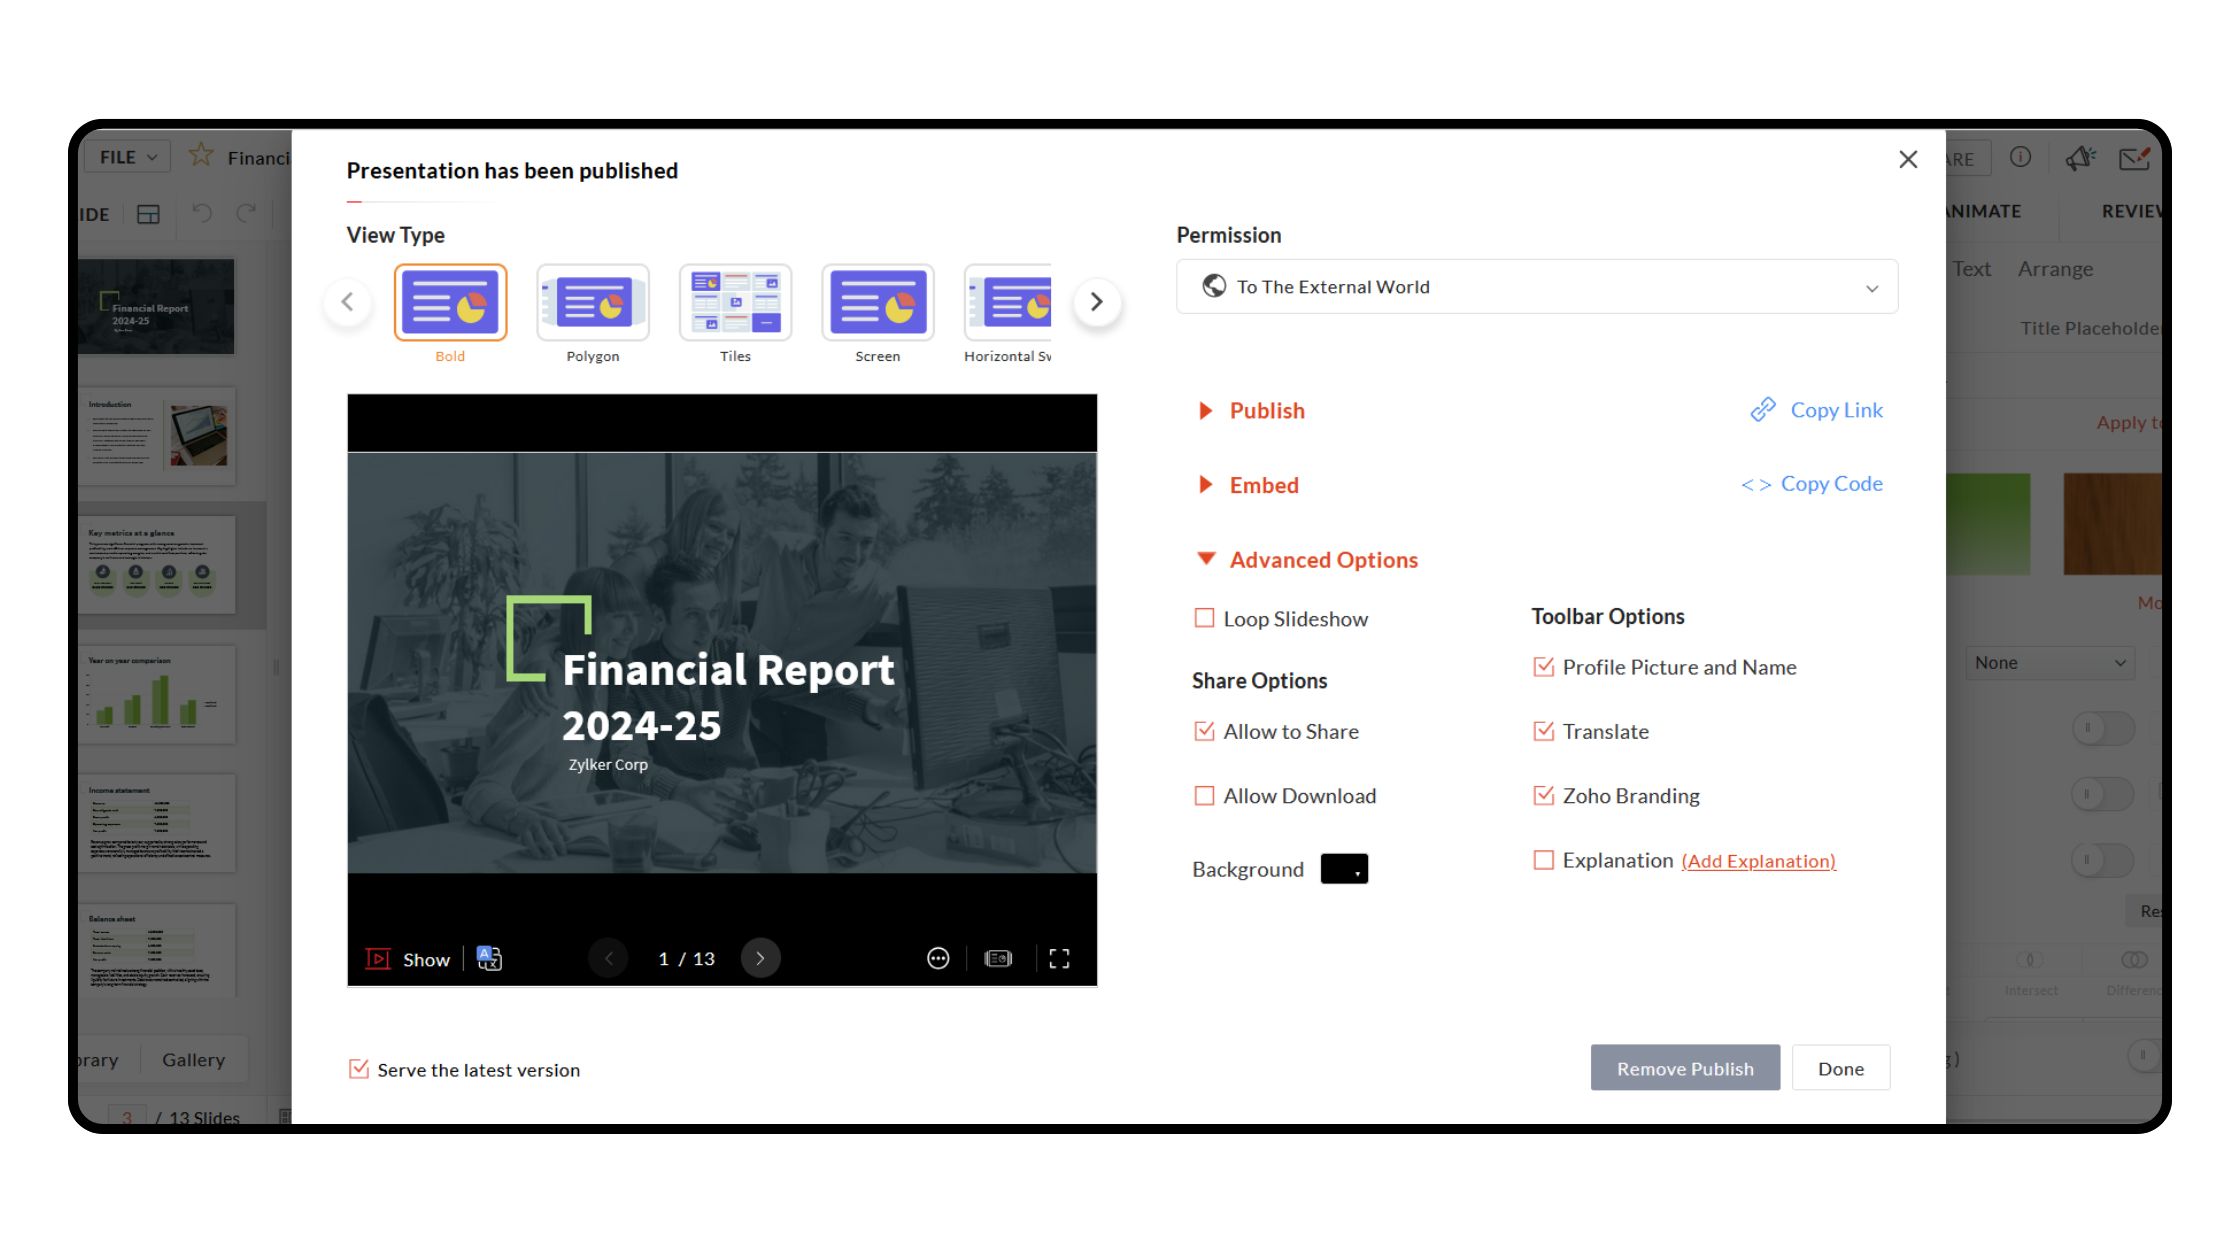Click the layout icon in editor toolbar
Image resolution: width=2240 pixels, height=1260 pixels.
coord(148,214)
